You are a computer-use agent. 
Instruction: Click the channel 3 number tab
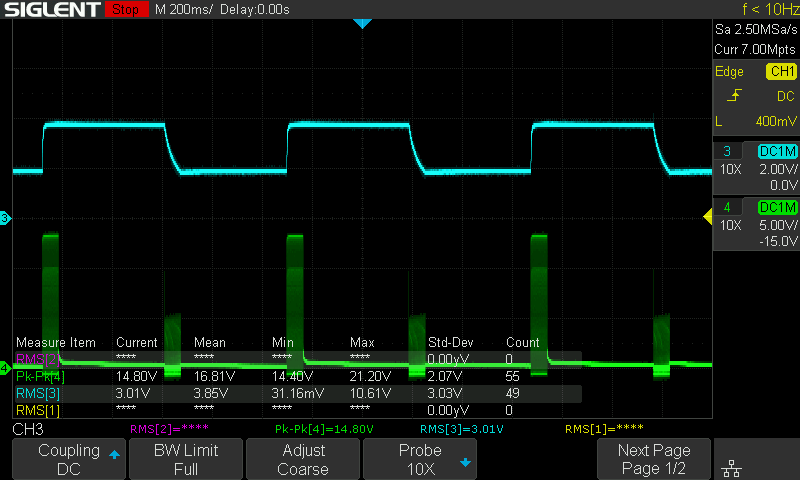click(x=727, y=151)
